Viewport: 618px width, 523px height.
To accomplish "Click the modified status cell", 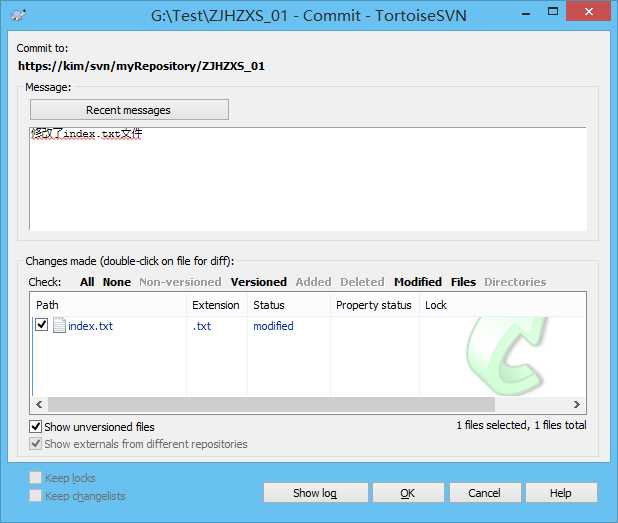I will pyautogui.click(x=273, y=326).
